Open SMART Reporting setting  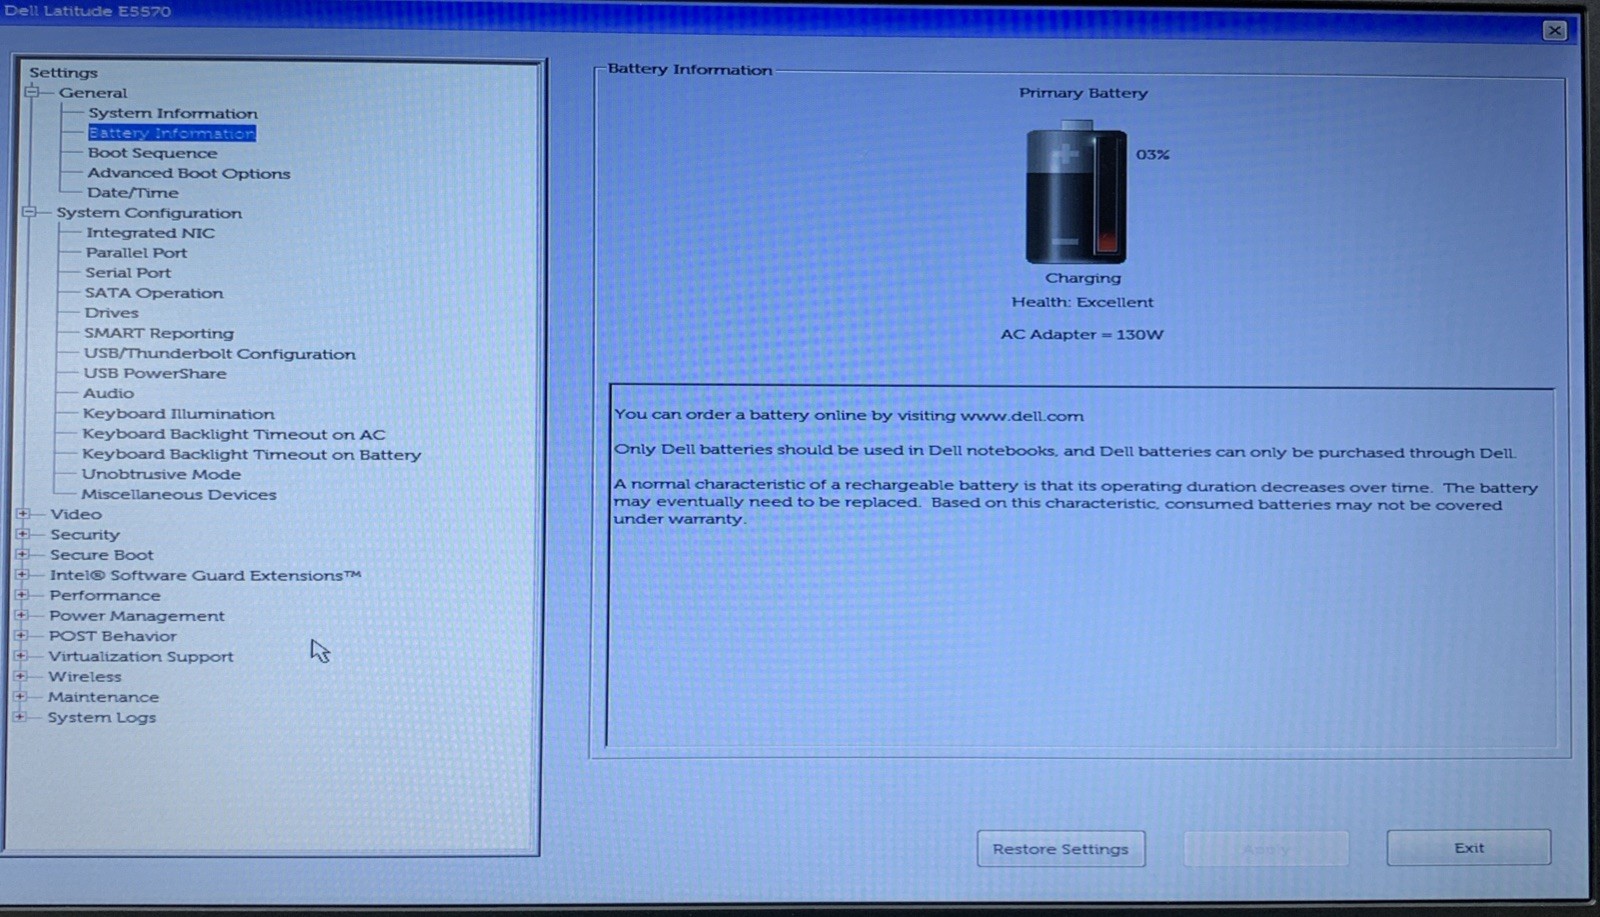click(159, 333)
